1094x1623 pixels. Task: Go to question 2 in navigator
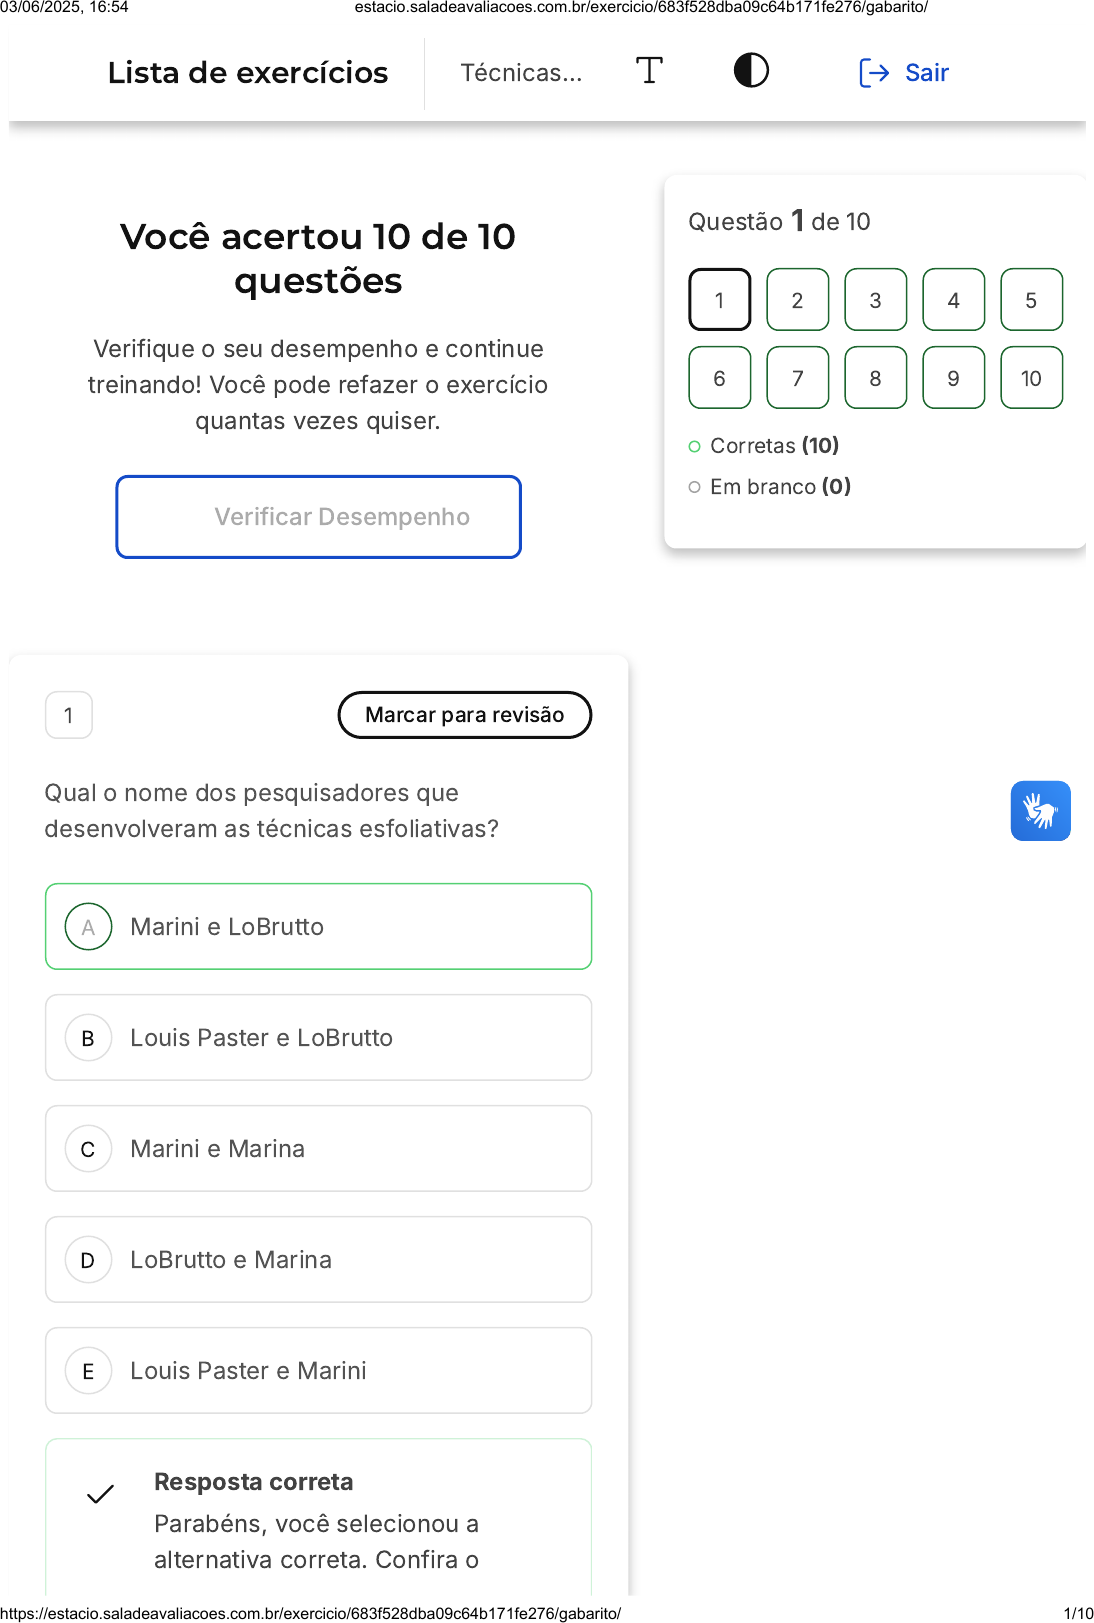tap(797, 300)
